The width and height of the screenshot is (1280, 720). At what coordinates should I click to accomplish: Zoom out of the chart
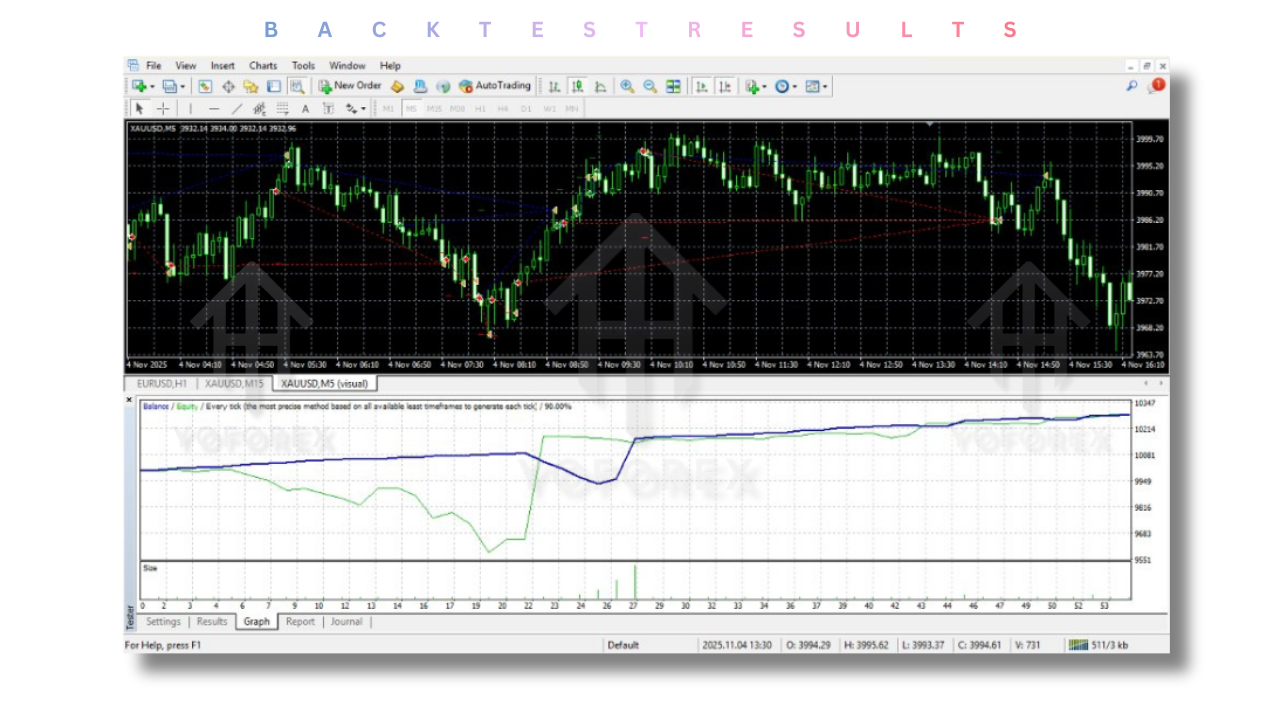[x=648, y=86]
